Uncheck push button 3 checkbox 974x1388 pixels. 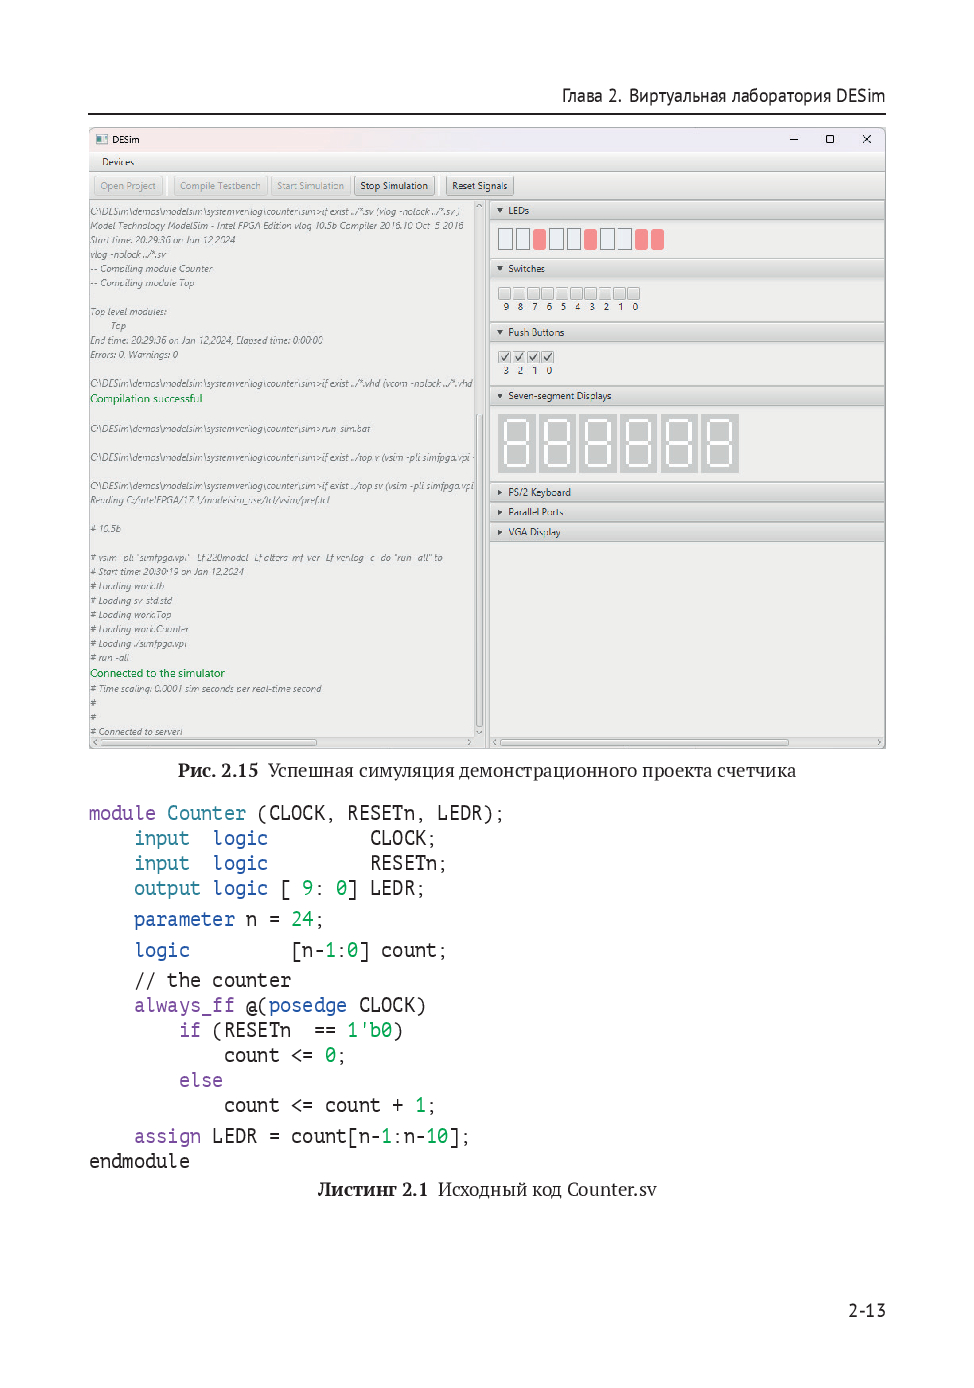tap(505, 357)
